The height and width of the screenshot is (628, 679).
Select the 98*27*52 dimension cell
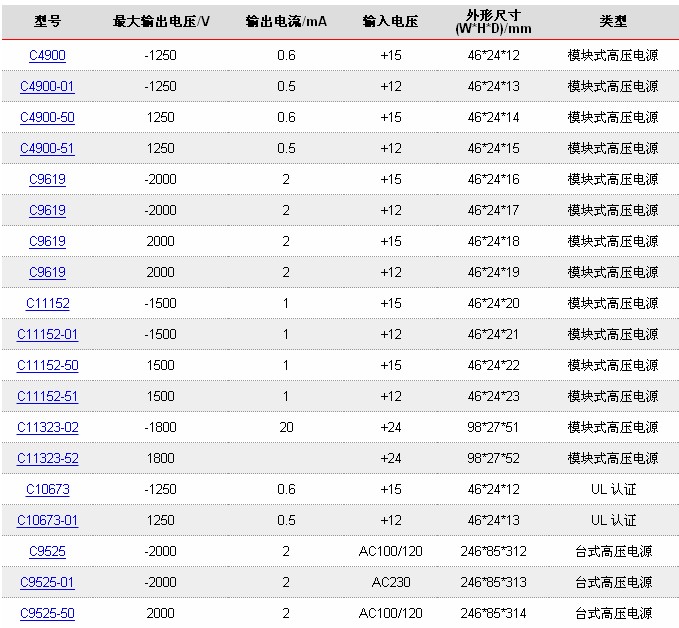pyautogui.click(x=493, y=458)
